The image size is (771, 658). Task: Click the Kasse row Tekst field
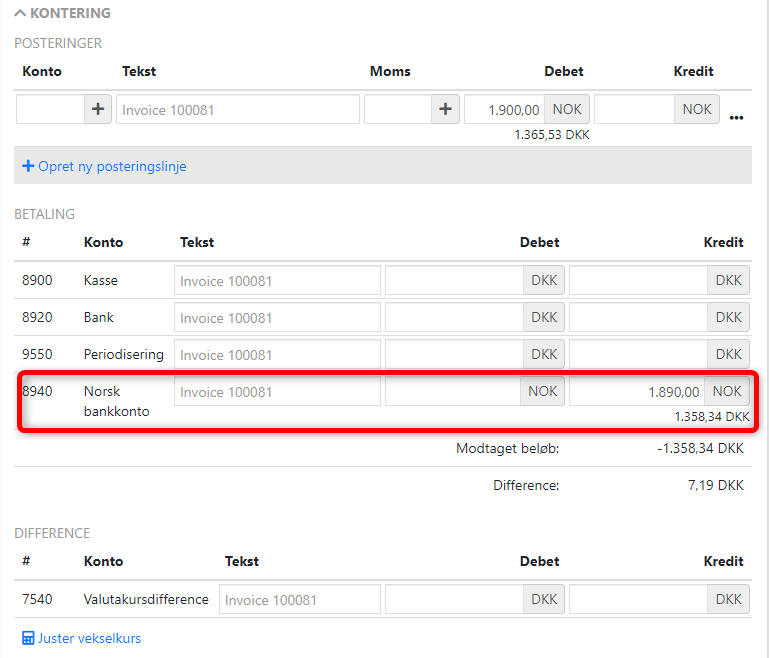(277, 281)
